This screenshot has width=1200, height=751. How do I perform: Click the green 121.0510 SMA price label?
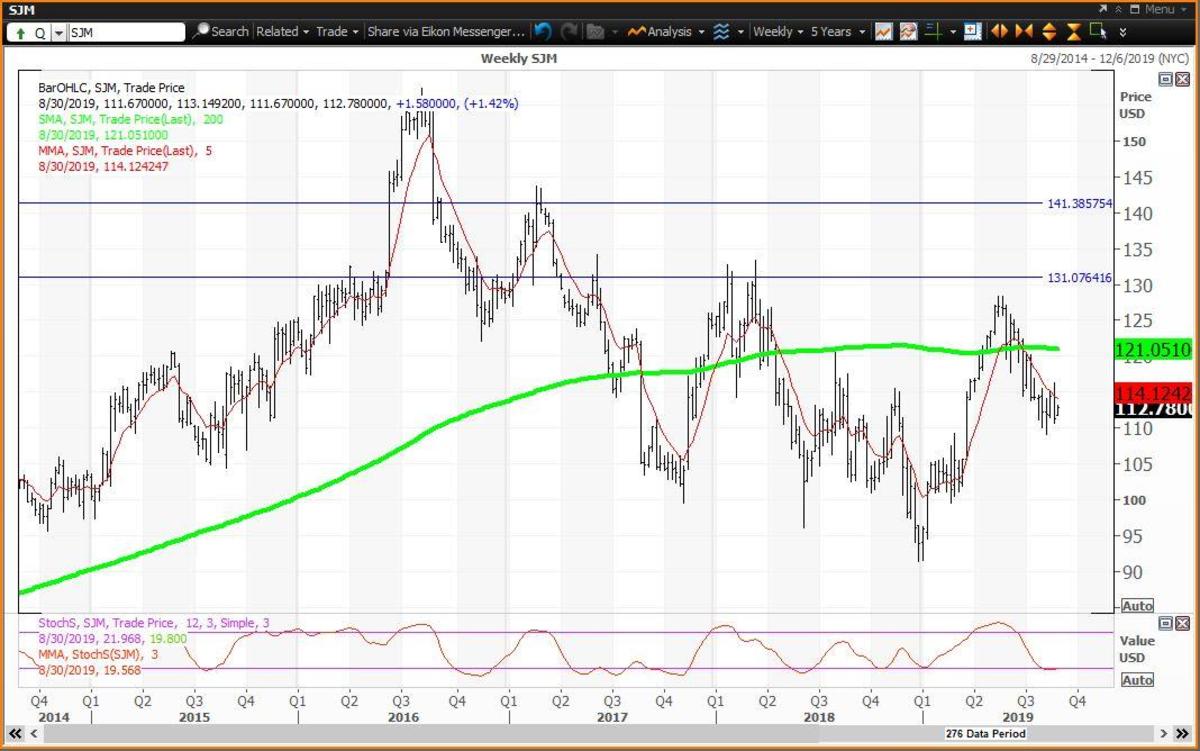1152,349
